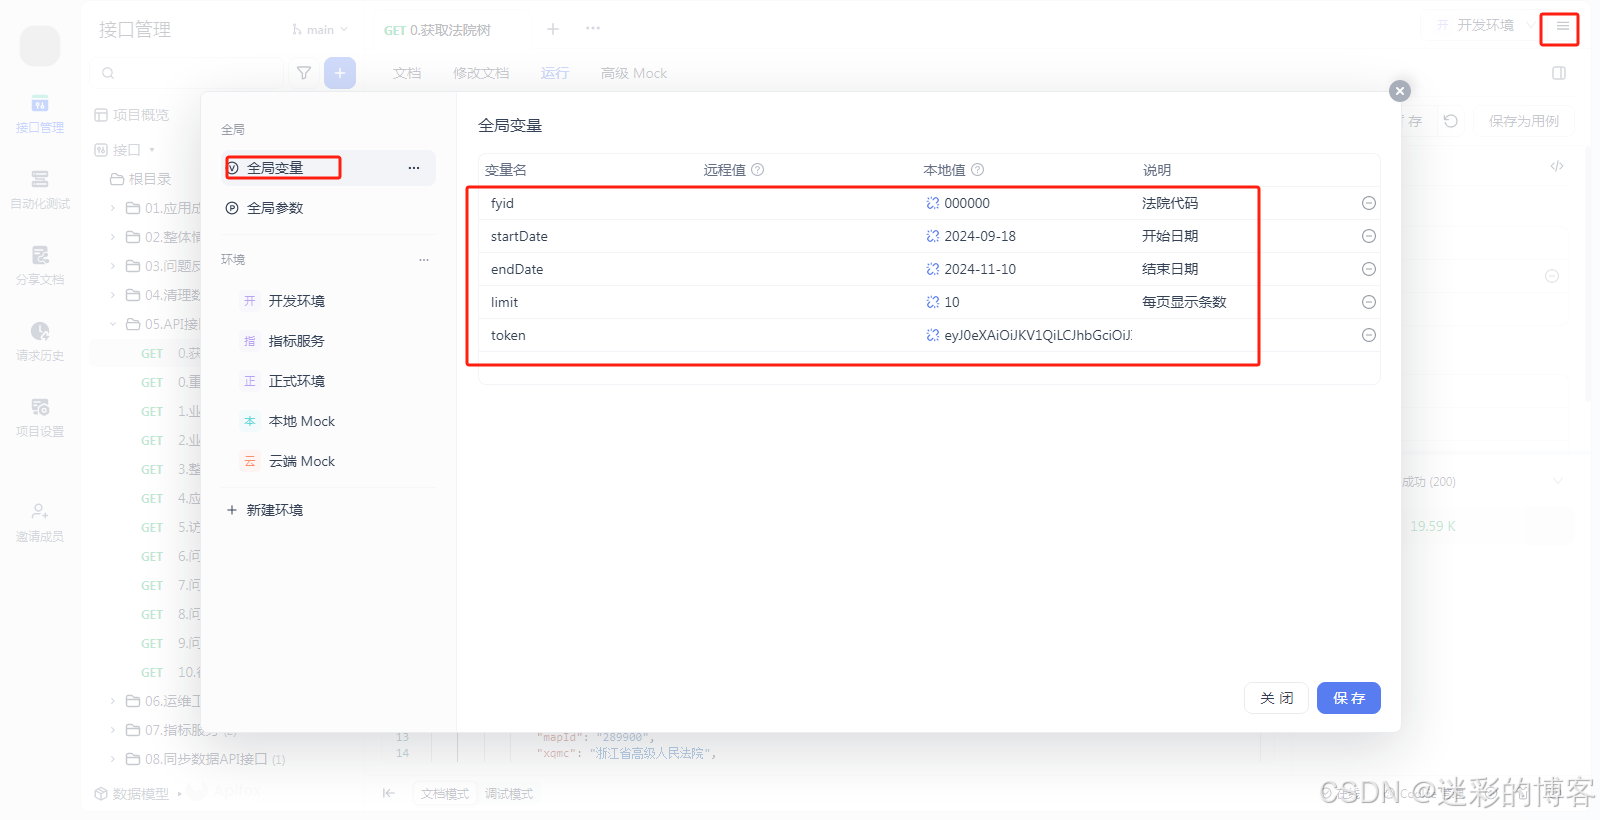Image resolution: width=1600 pixels, height=820 pixels.
Task: Expand the 01.应用 folder in tree
Action: (x=112, y=208)
